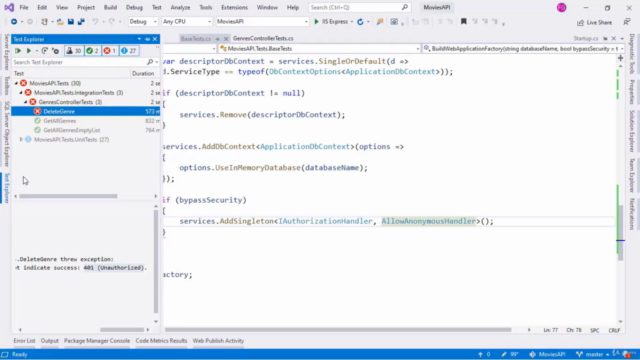Toggle total tests filter showing 30
This screenshot has width=640, height=360.
coord(74,51)
